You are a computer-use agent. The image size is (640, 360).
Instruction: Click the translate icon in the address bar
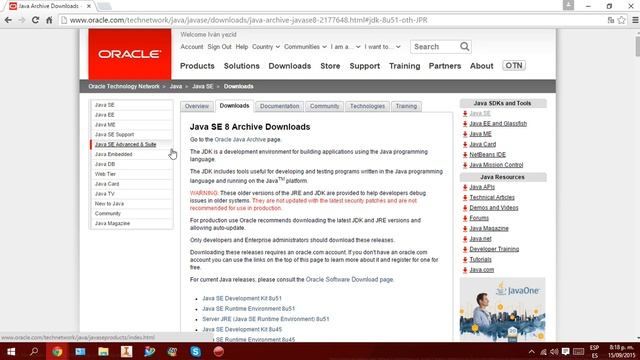tap(611, 20)
